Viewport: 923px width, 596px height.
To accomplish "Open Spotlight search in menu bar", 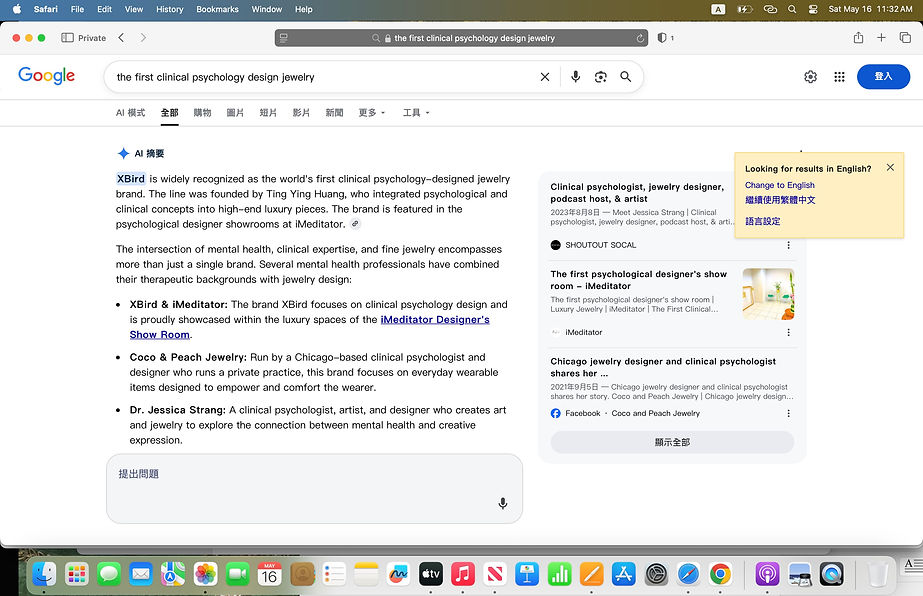I will (x=792, y=9).
